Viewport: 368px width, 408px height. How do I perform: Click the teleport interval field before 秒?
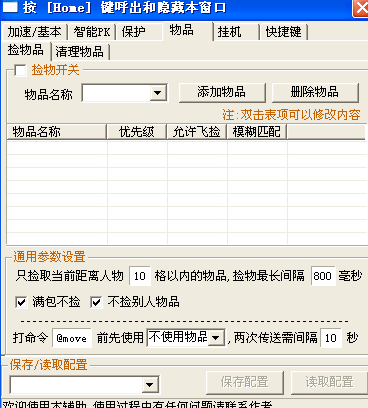tap(331, 338)
